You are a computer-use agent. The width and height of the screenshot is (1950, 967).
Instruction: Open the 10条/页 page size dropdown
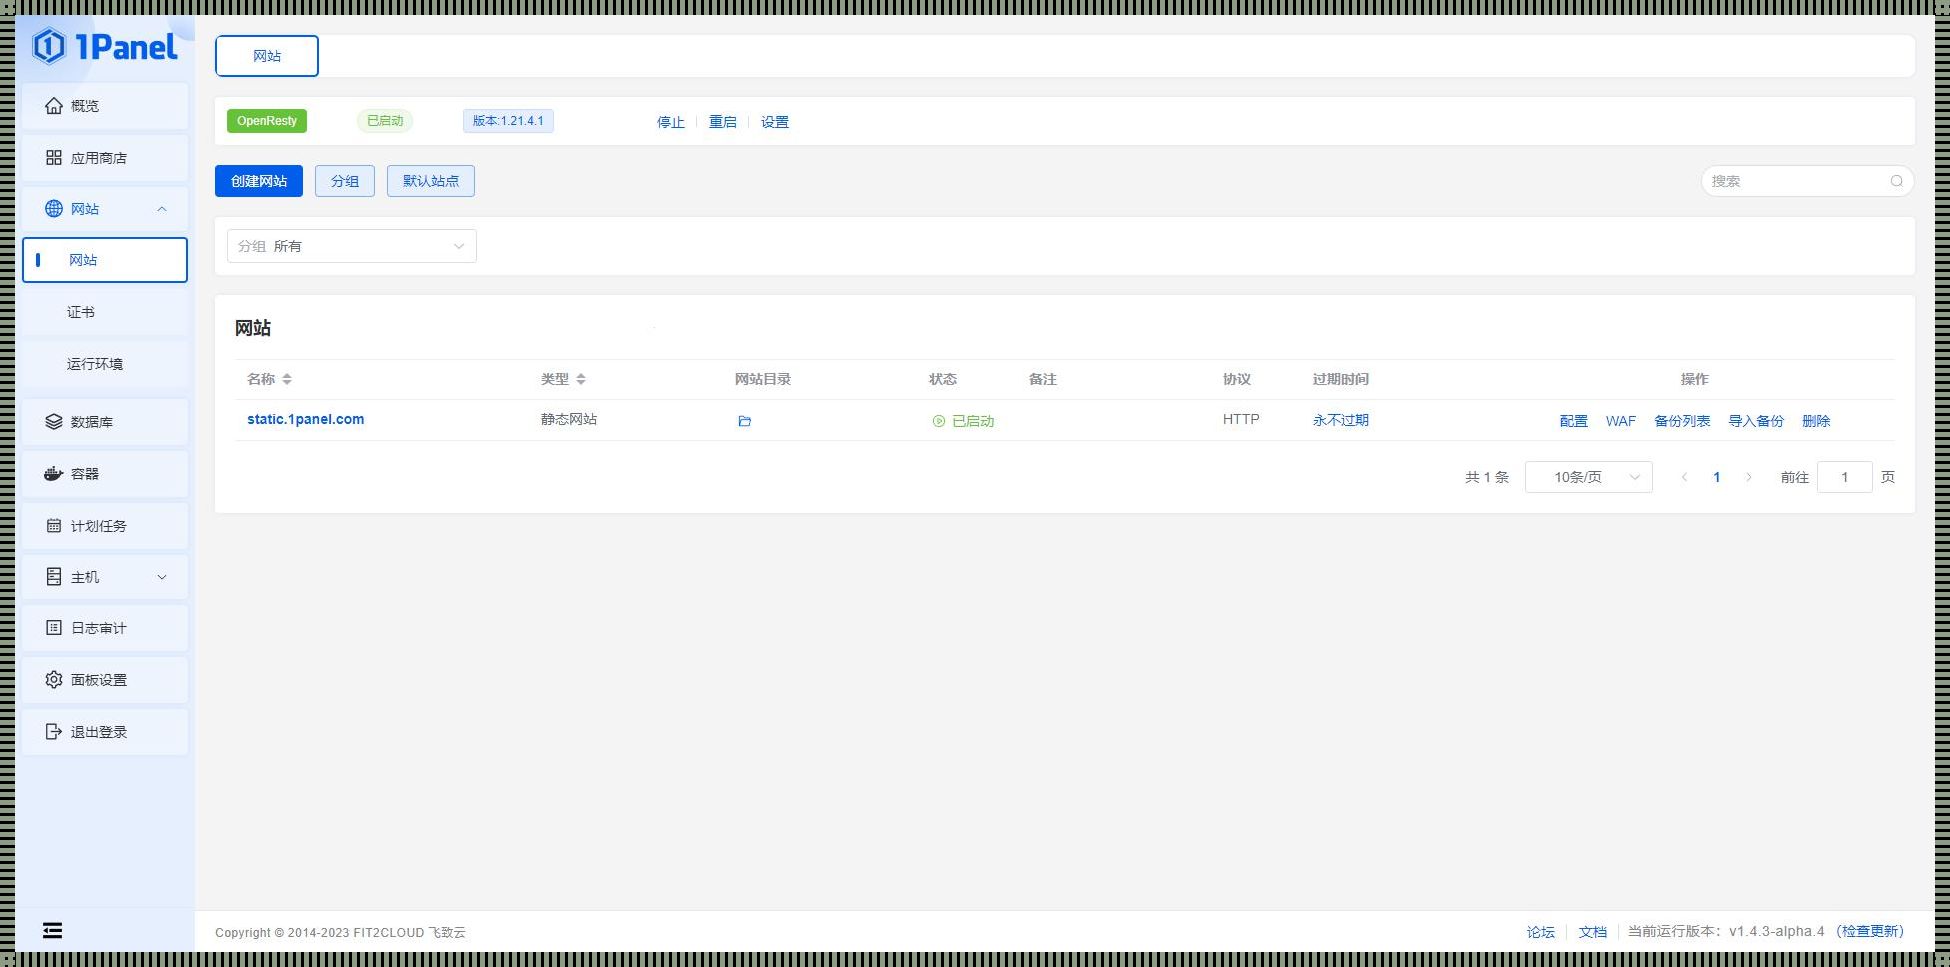(x=1589, y=477)
